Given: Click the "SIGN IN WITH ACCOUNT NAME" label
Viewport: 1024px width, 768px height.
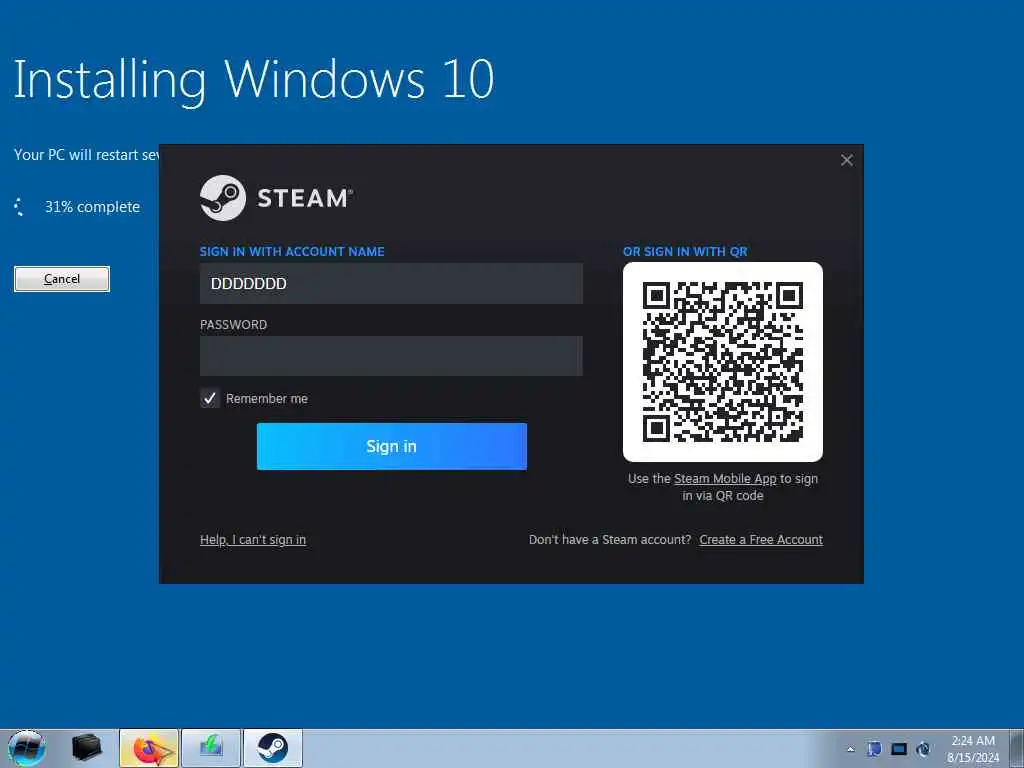Looking at the screenshot, I should click(292, 251).
